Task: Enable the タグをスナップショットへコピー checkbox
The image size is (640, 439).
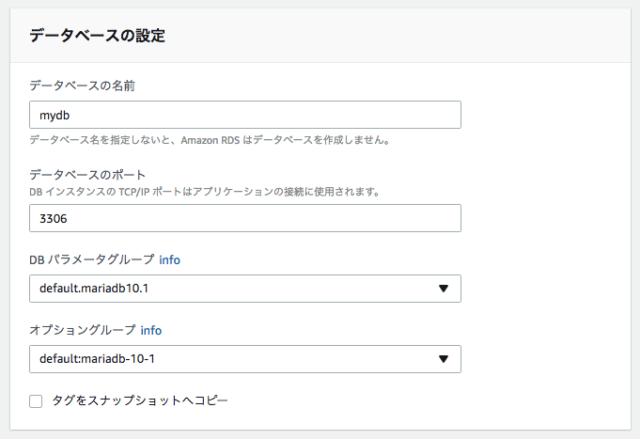Action: tap(36, 401)
